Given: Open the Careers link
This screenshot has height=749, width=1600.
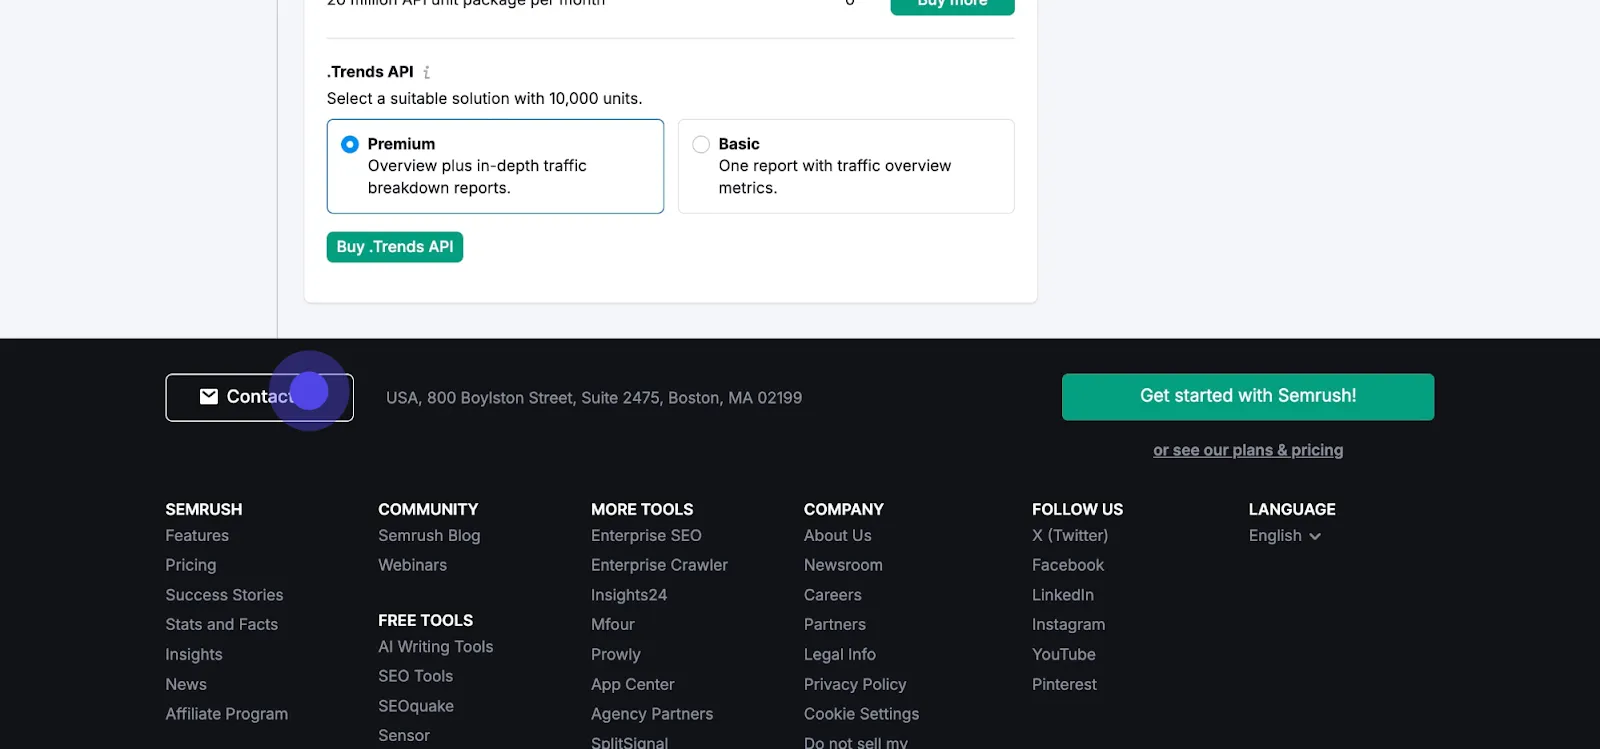Looking at the screenshot, I should 833,595.
